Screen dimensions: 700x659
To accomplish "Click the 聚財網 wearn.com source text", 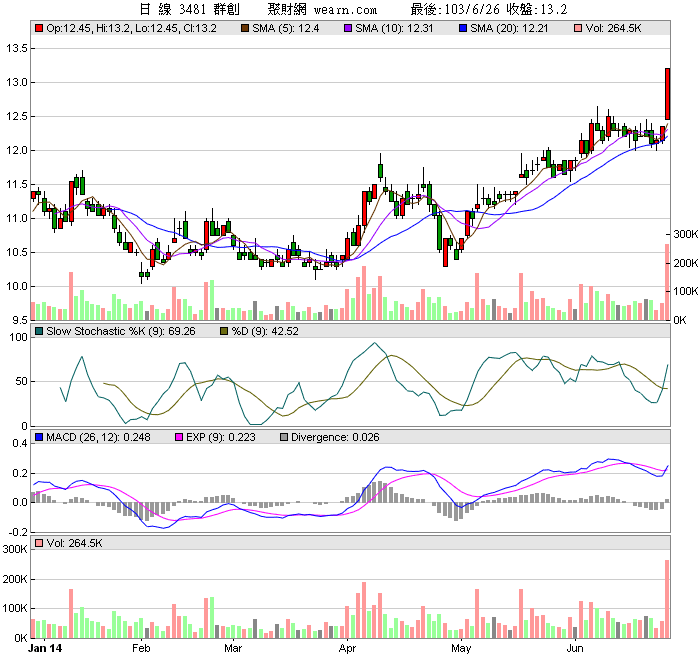I will (322, 9).
